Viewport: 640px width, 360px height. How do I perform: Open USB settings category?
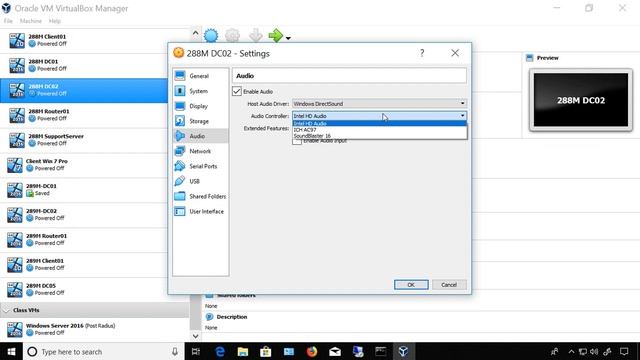(x=200, y=181)
